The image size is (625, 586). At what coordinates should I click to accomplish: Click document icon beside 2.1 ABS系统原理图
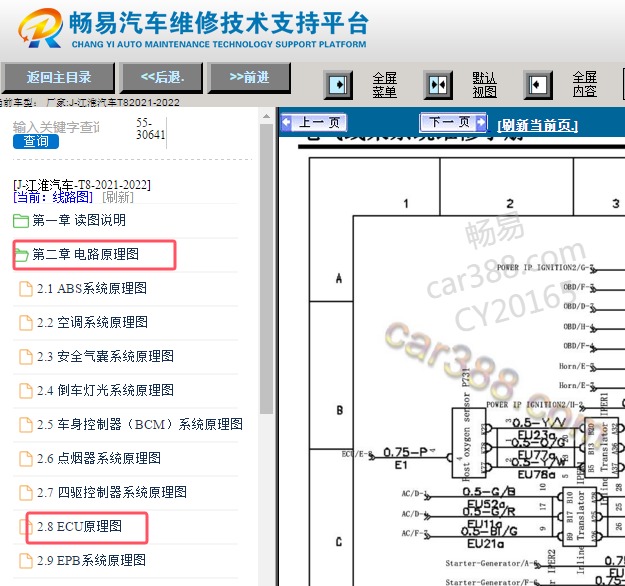click(26, 289)
